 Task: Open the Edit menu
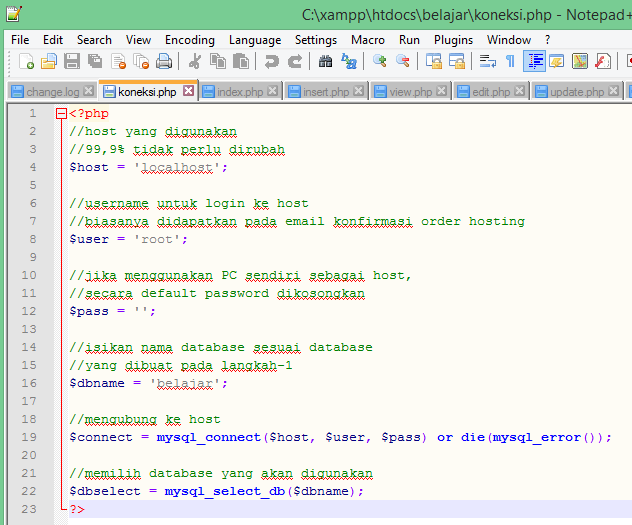(x=53, y=40)
